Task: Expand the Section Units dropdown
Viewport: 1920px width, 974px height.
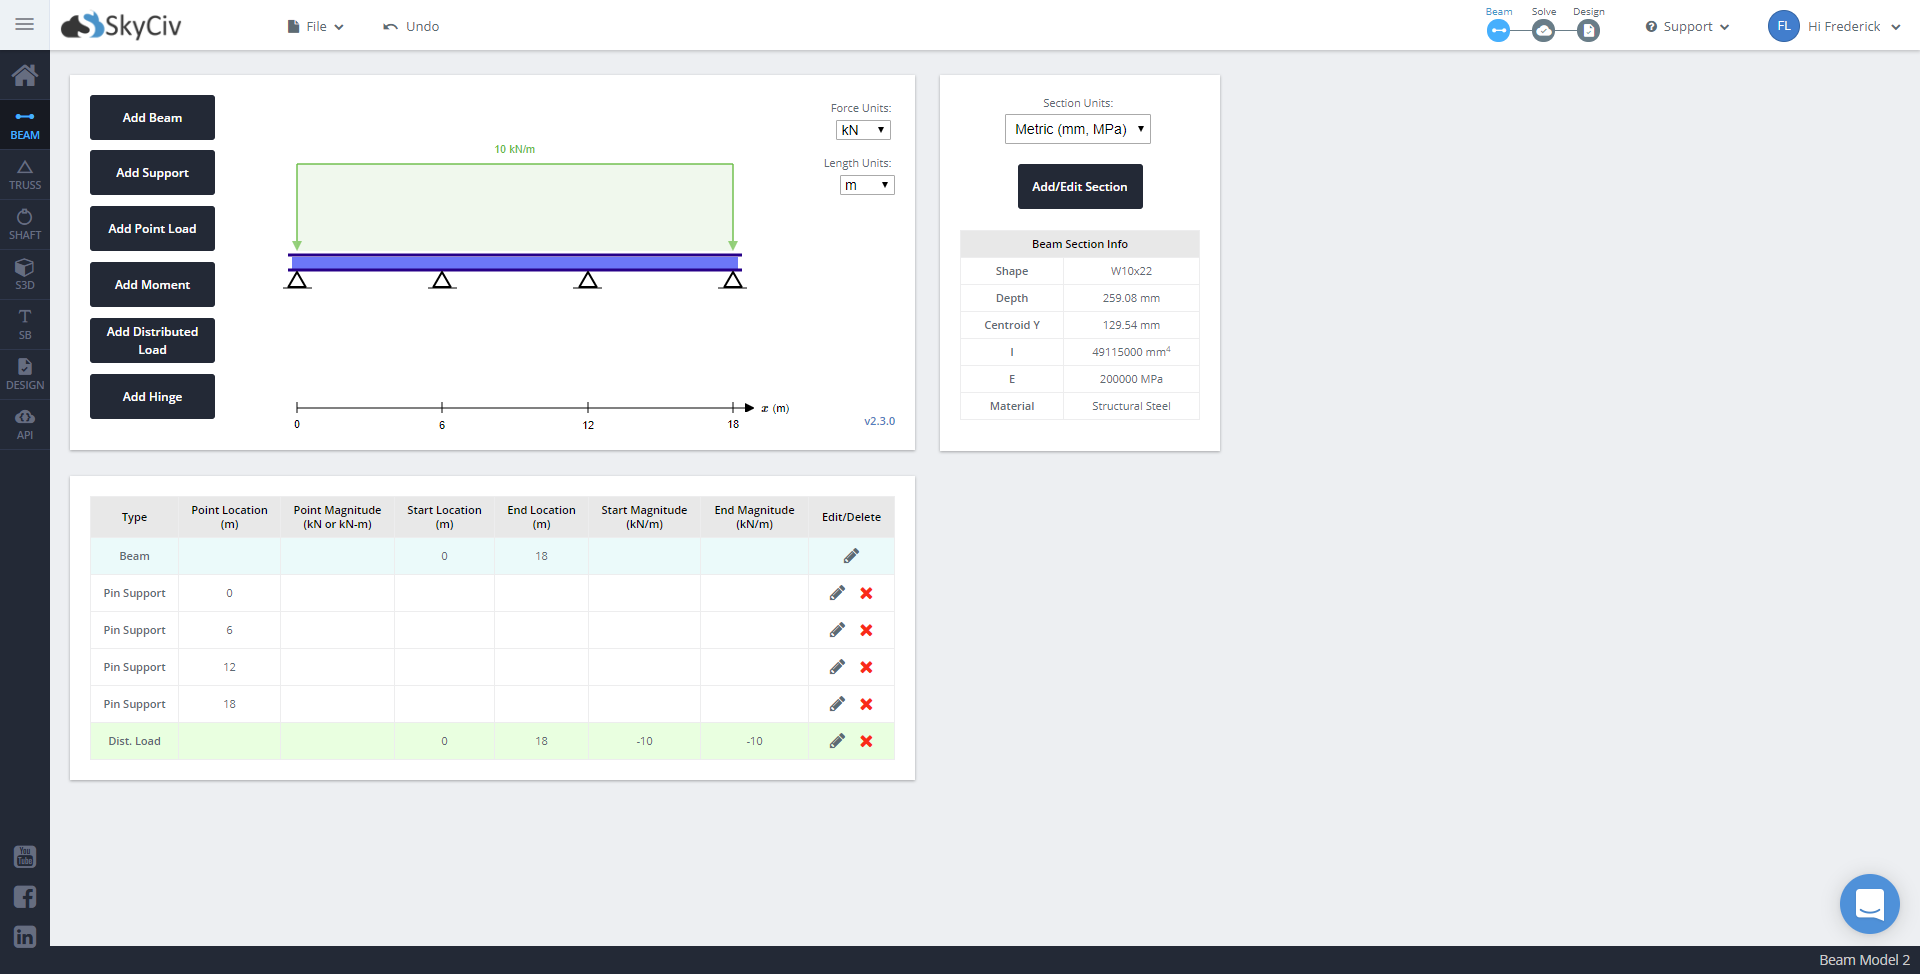Action: click(x=1077, y=129)
